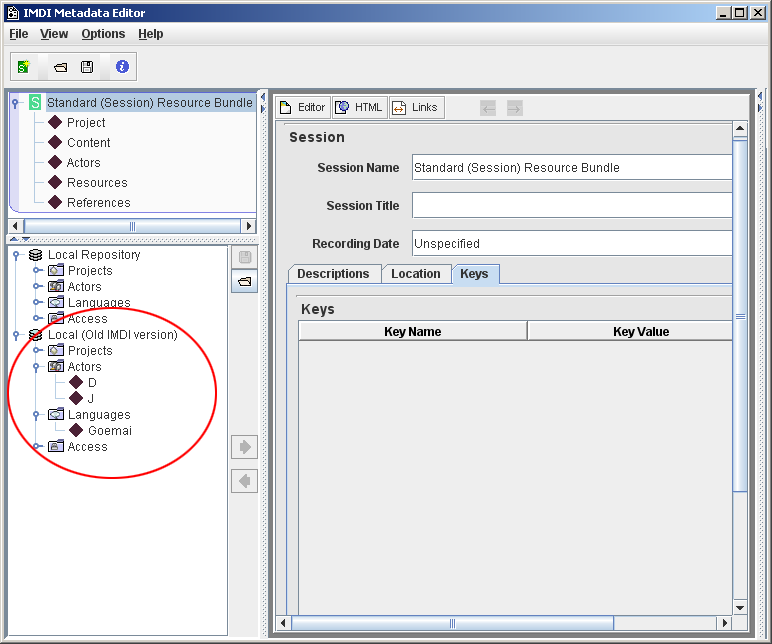This screenshot has height=644, width=772.
Task: Click the Local (Old IMDI version) database icon
Action: (35, 335)
